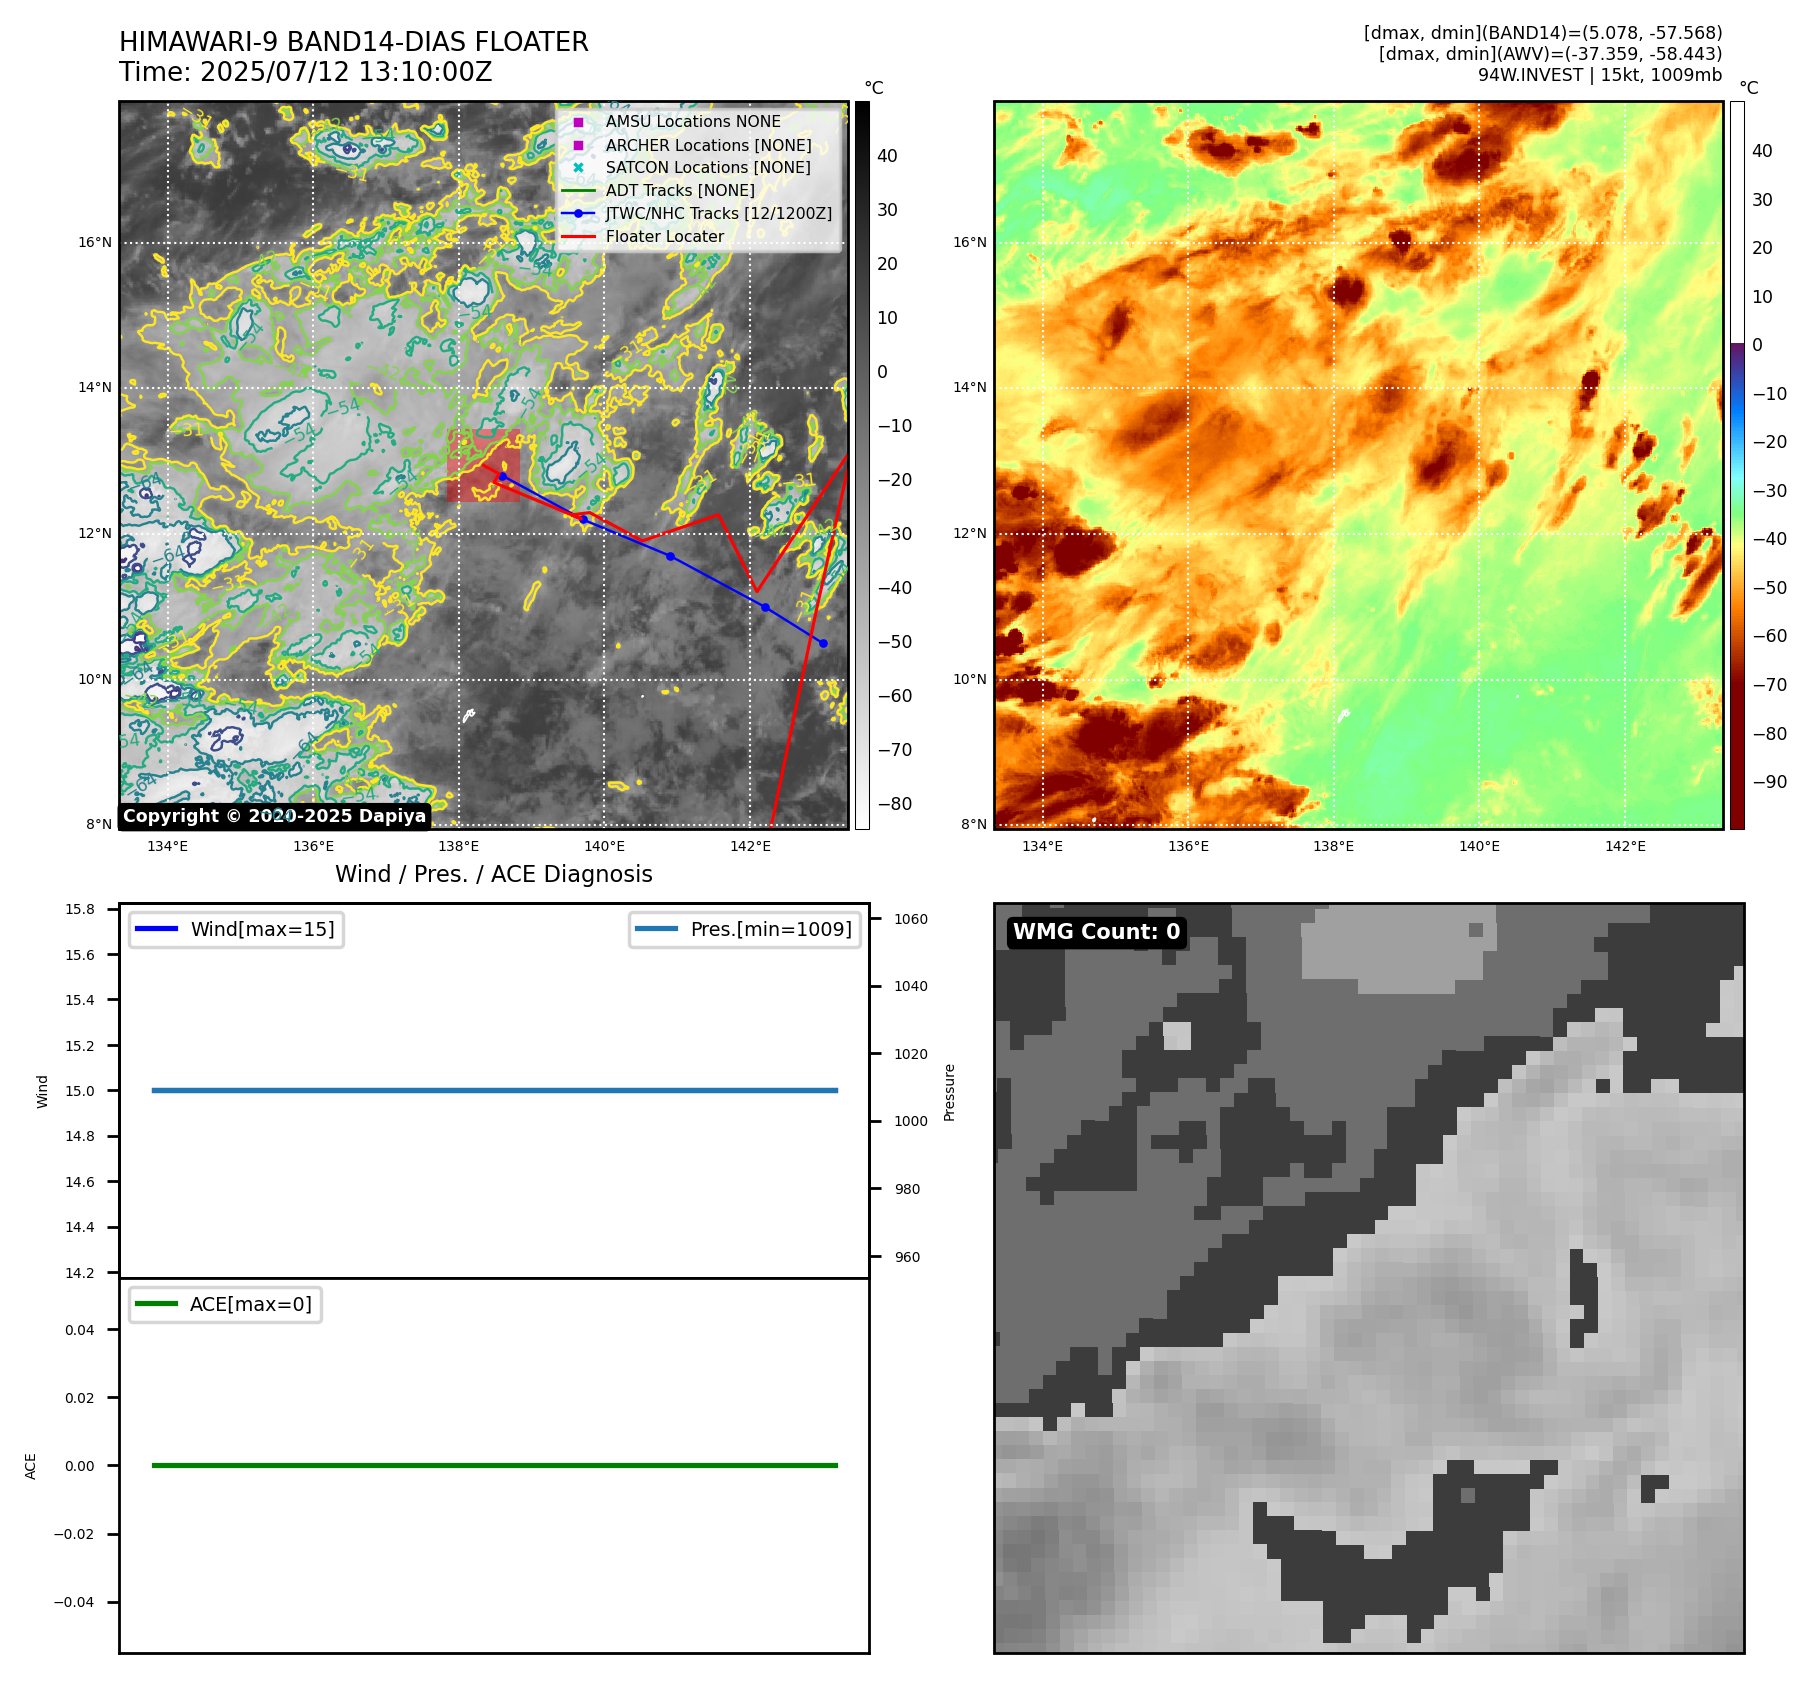Click the colorized water vapor map panel

pyautogui.click(x=1358, y=465)
